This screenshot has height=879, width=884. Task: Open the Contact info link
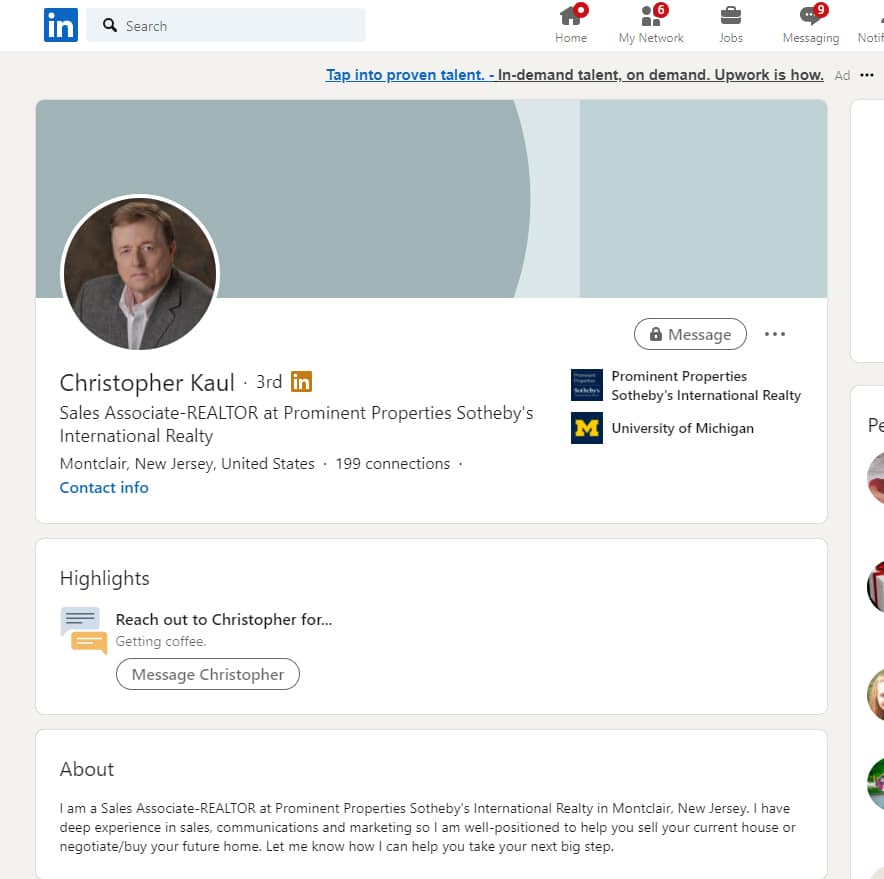point(104,488)
